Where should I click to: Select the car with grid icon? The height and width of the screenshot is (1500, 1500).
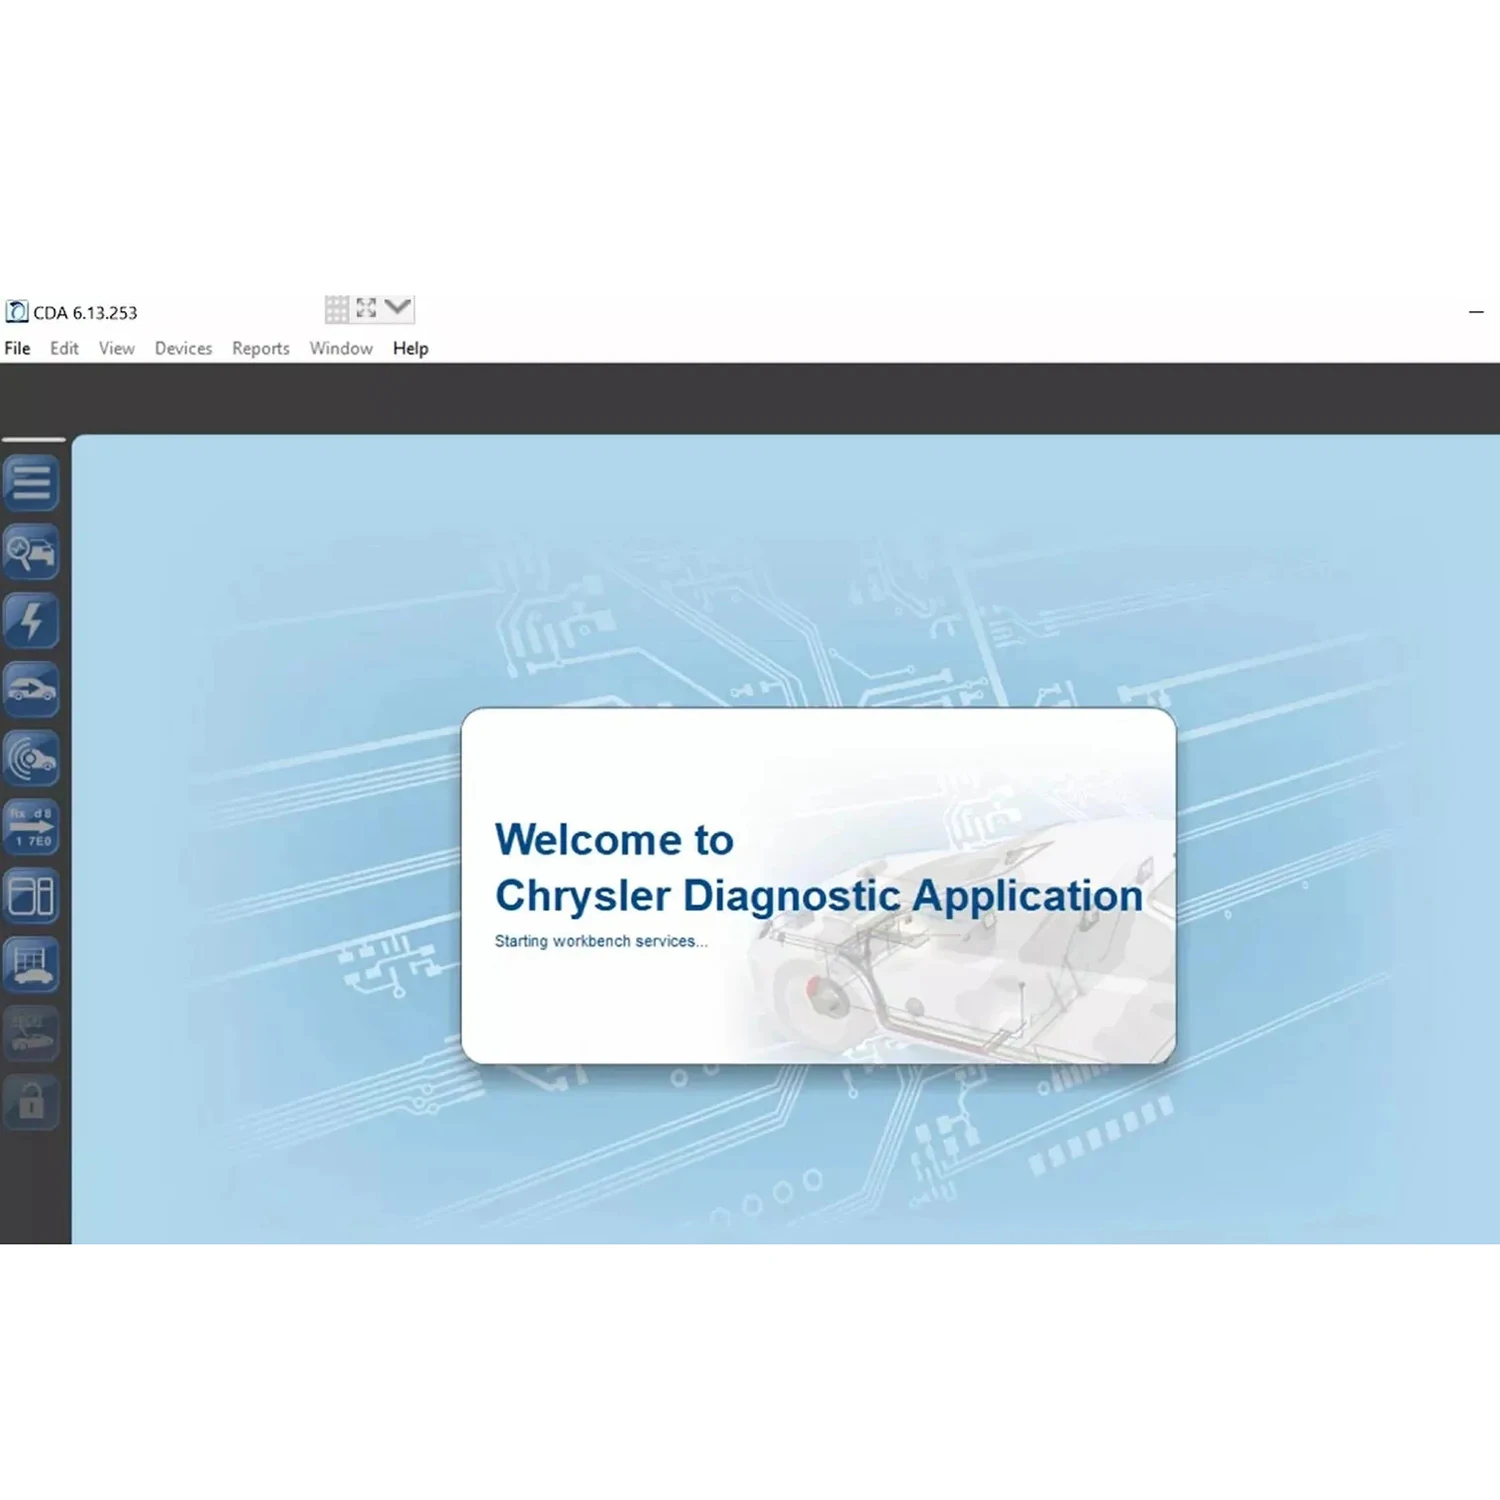coord(31,965)
